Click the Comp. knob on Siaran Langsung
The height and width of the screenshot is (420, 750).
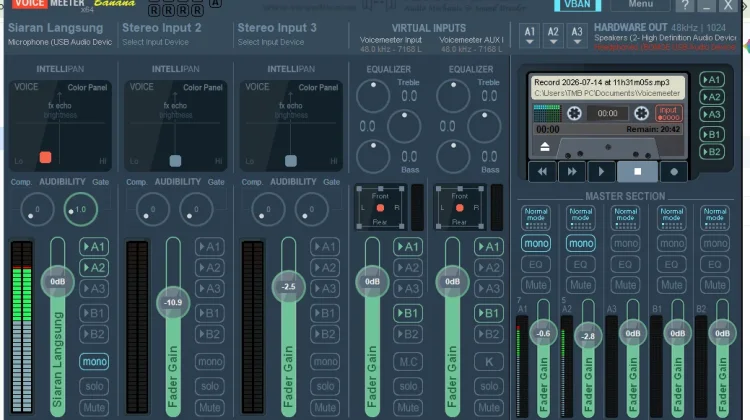click(37, 210)
